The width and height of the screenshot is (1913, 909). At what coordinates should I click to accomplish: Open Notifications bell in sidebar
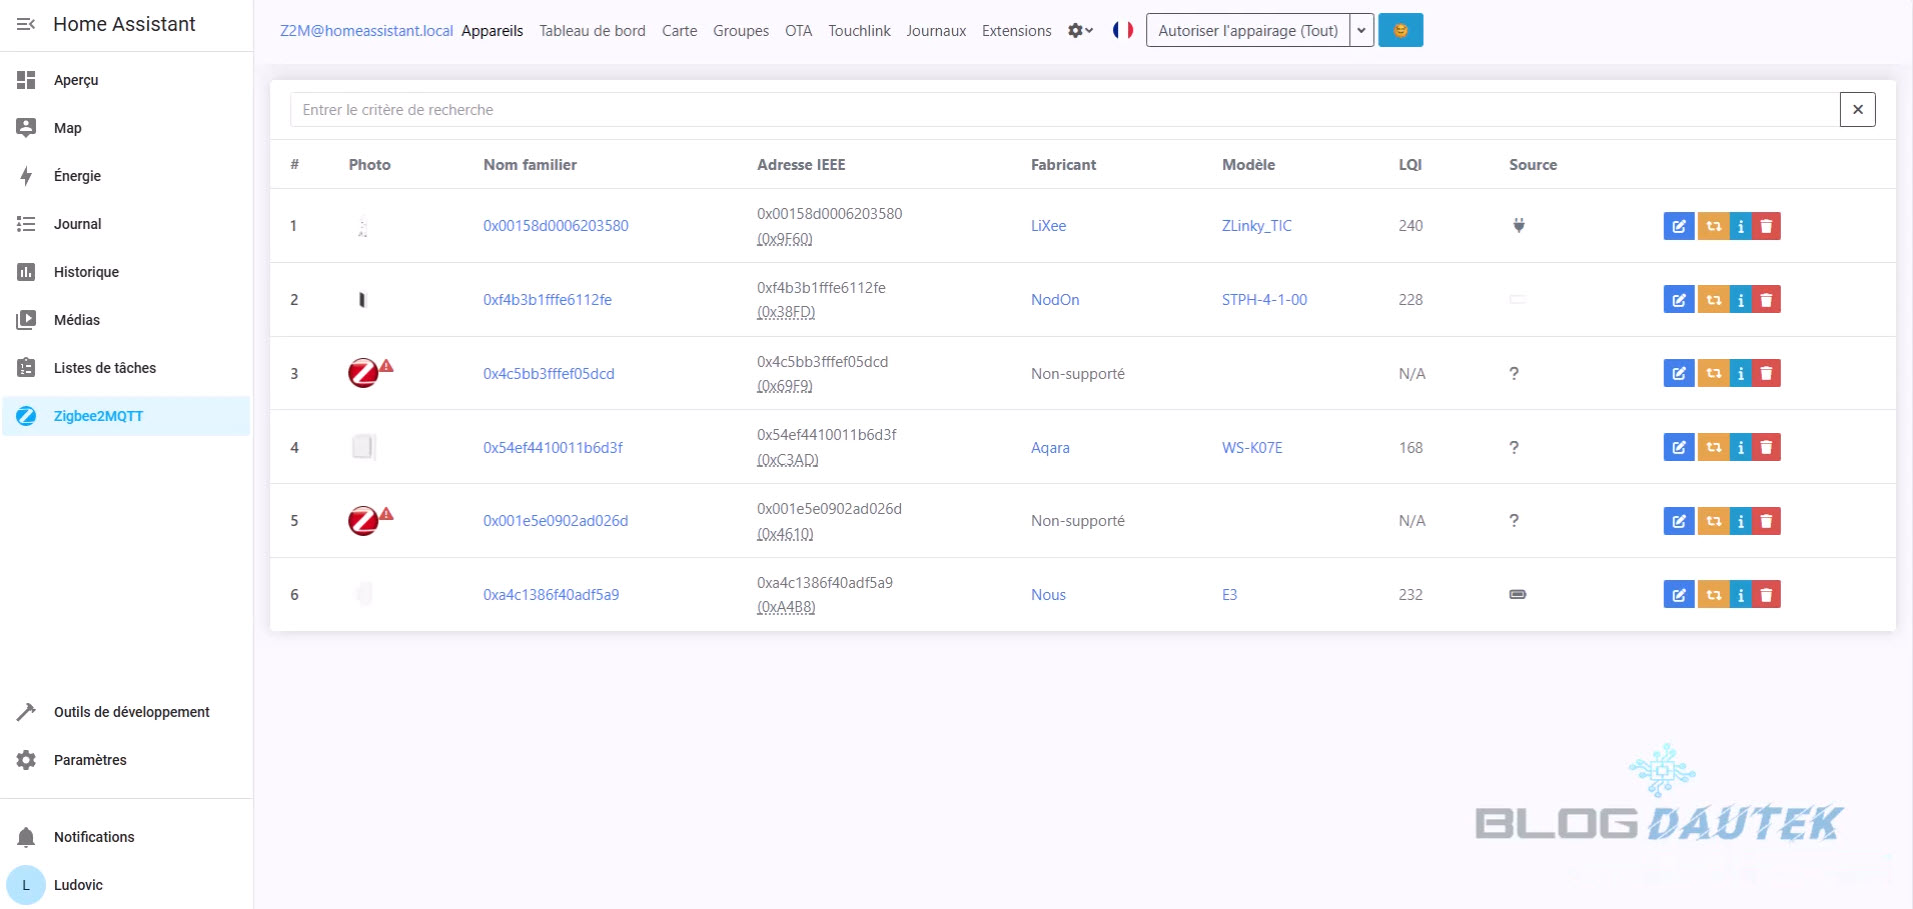pyautogui.click(x=27, y=837)
